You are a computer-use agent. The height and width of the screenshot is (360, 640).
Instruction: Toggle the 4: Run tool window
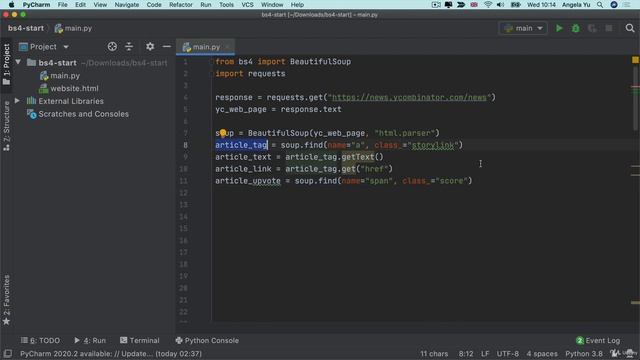pyautogui.click(x=90, y=340)
